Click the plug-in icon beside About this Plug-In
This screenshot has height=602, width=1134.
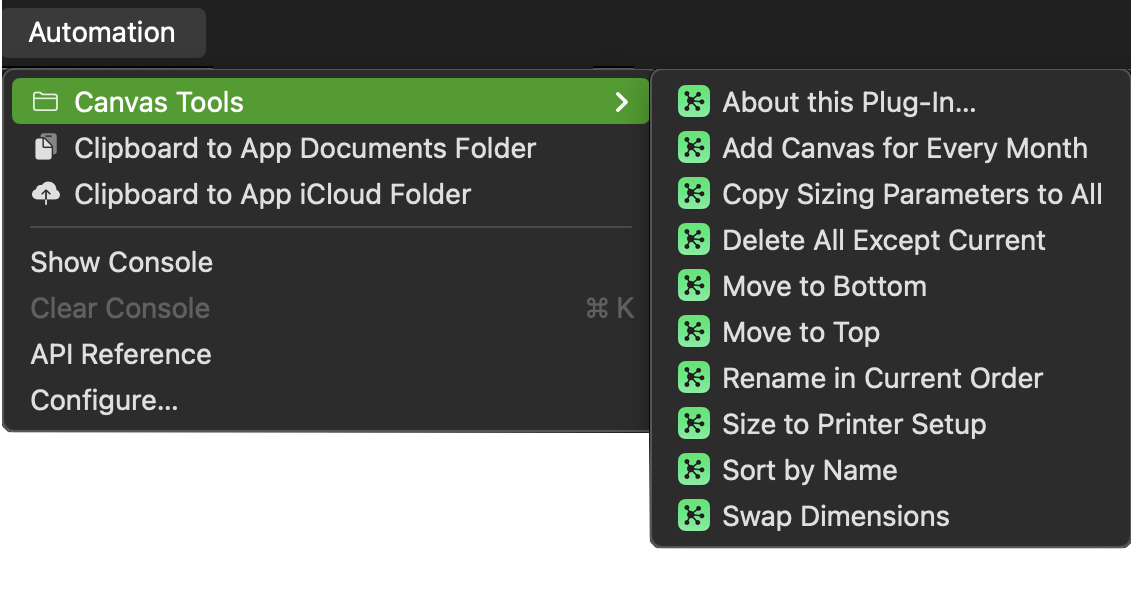pyautogui.click(x=693, y=102)
